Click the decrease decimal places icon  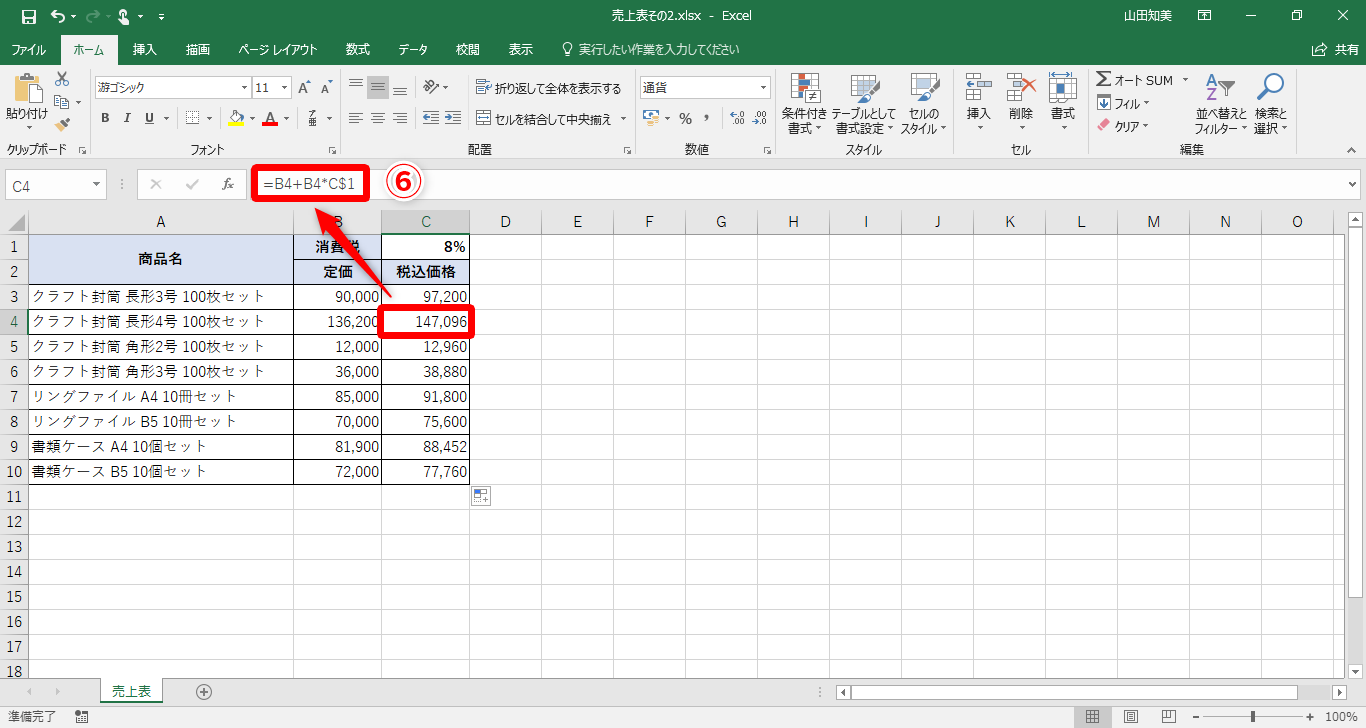pos(760,118)
